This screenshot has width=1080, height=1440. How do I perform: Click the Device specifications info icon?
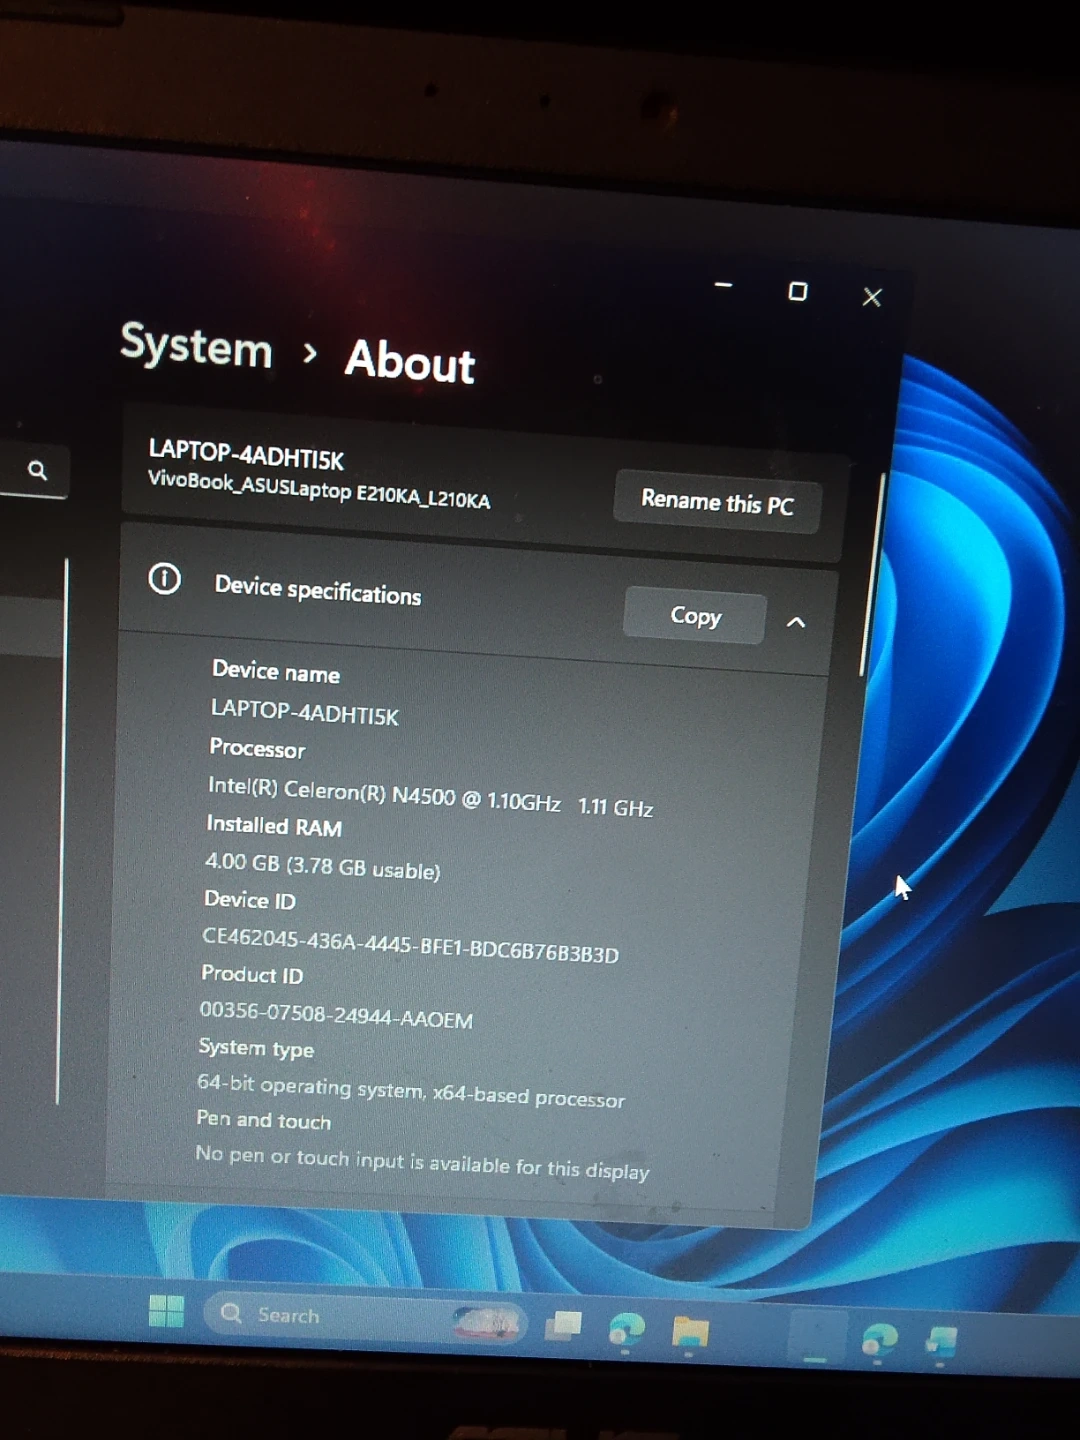click(x=165, y=579)
